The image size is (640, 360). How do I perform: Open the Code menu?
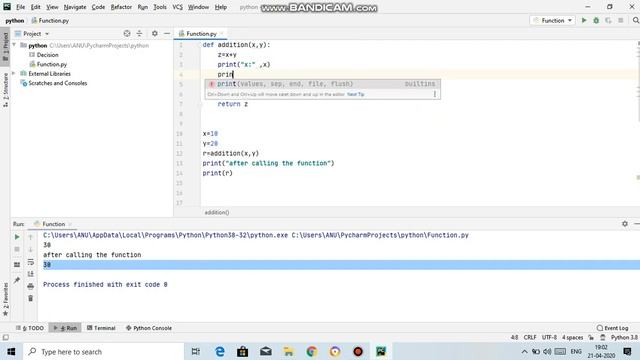98,7
